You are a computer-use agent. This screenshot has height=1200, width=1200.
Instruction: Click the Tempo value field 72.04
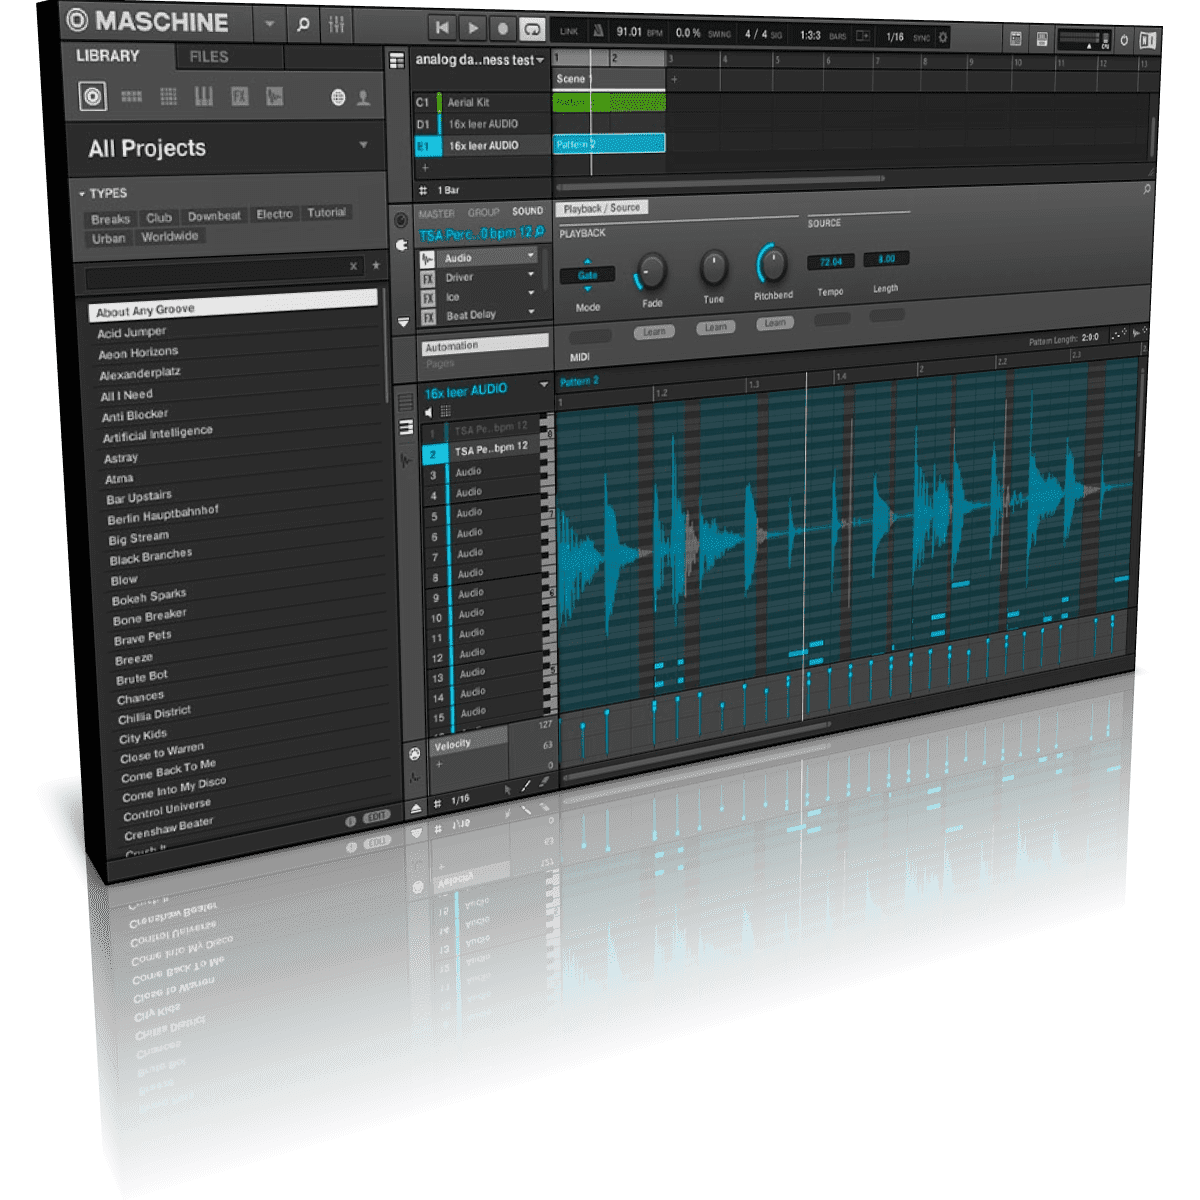[831, 261]
